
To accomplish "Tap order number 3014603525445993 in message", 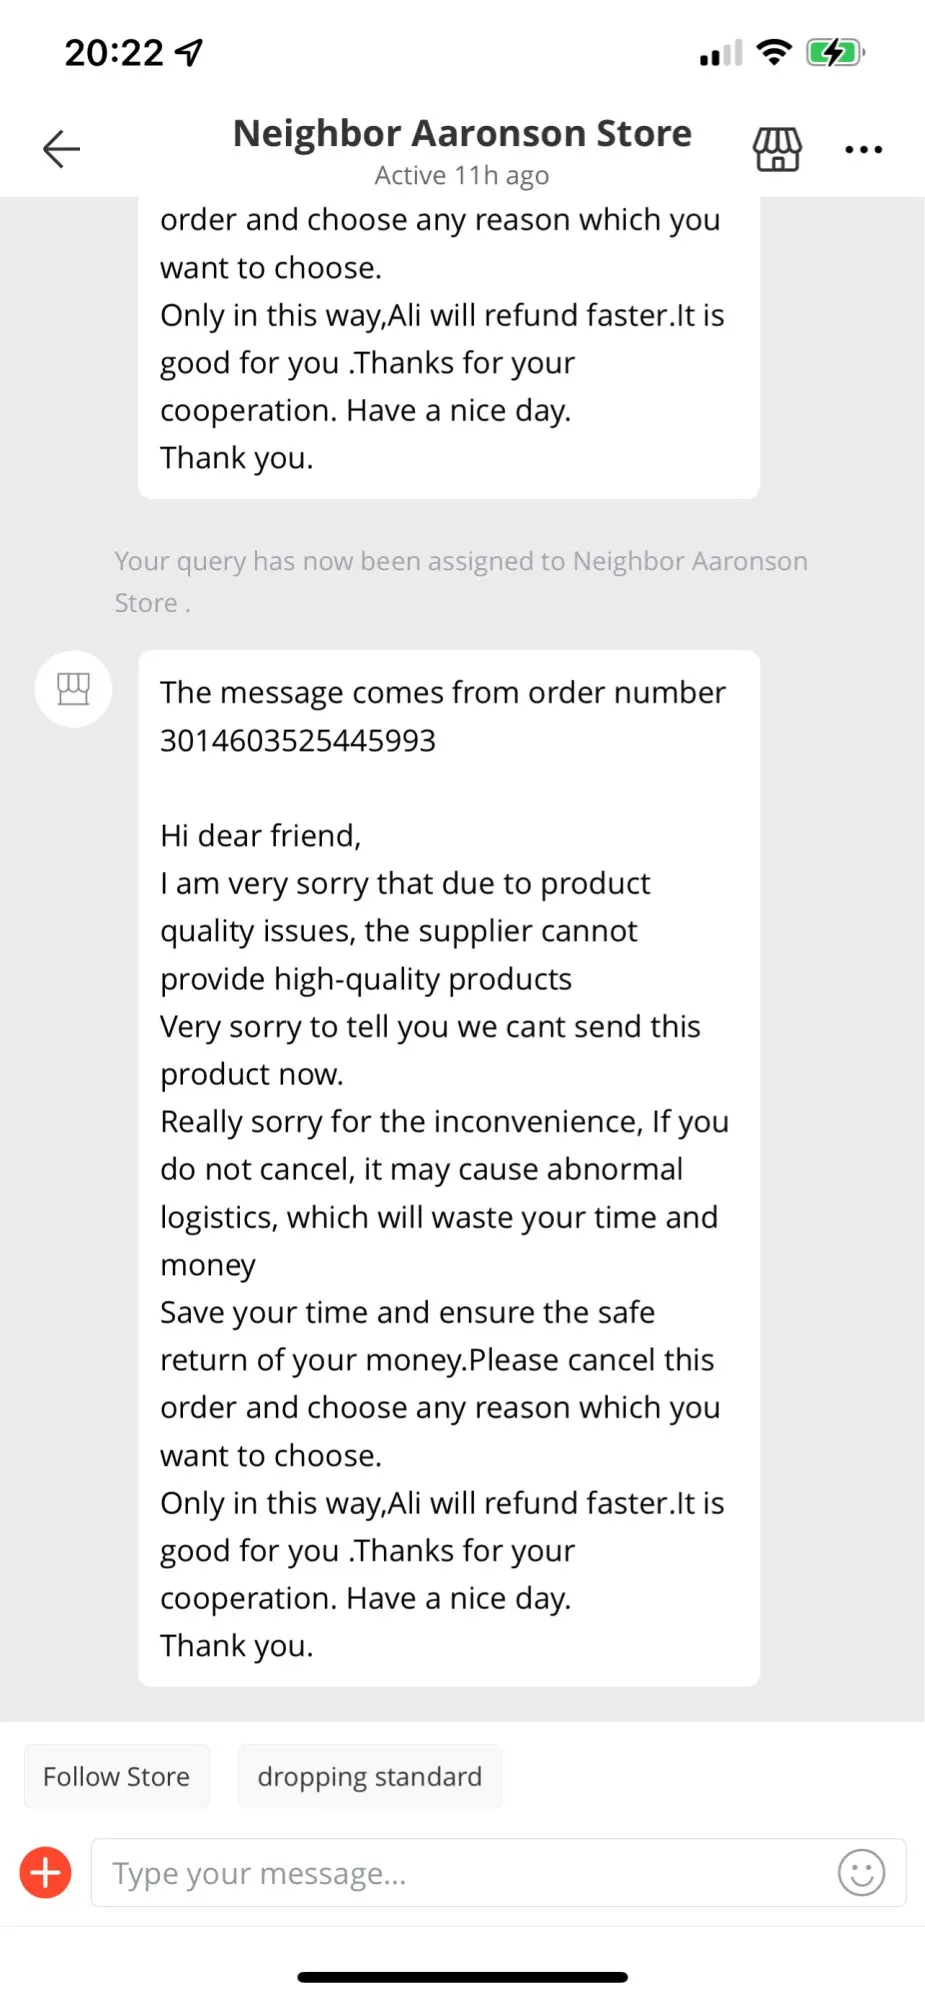I will pos(298,741).
